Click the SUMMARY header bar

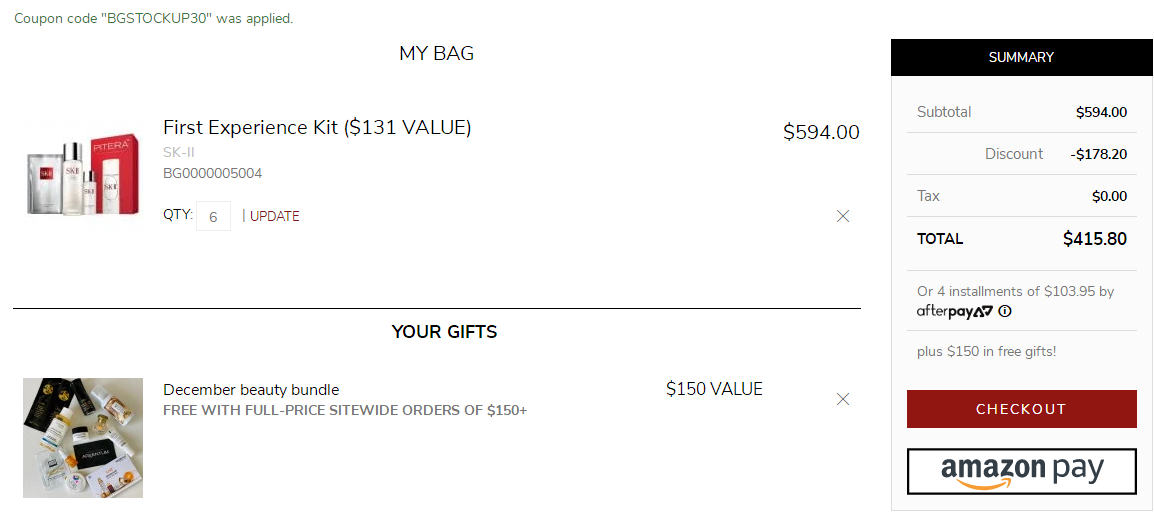coord(1022,57)
